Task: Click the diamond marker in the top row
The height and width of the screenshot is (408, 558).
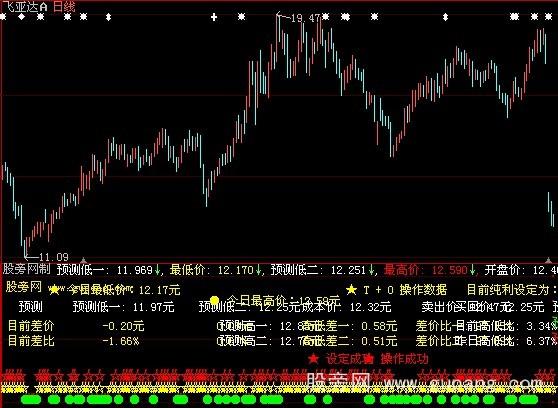Action: point(22,17)
